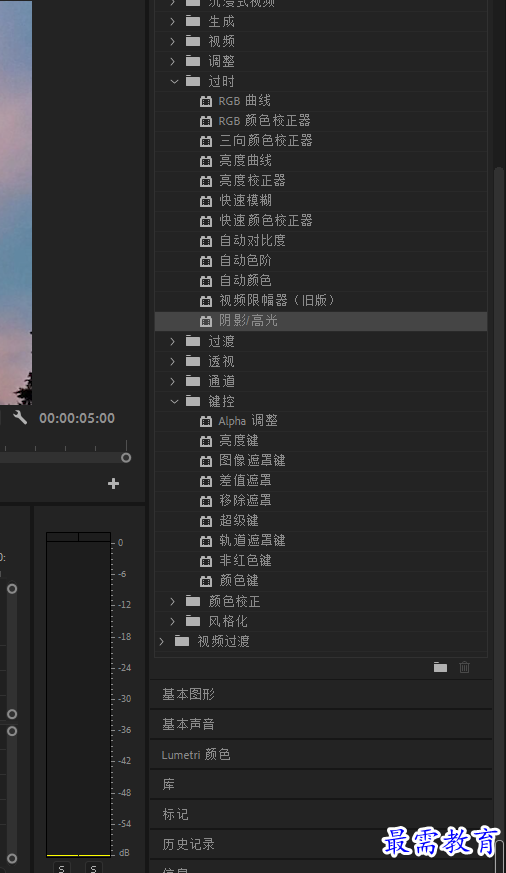Select the 亮度键 effect
The width and height of the screenshot is (506, 873).
coord(237,442)
